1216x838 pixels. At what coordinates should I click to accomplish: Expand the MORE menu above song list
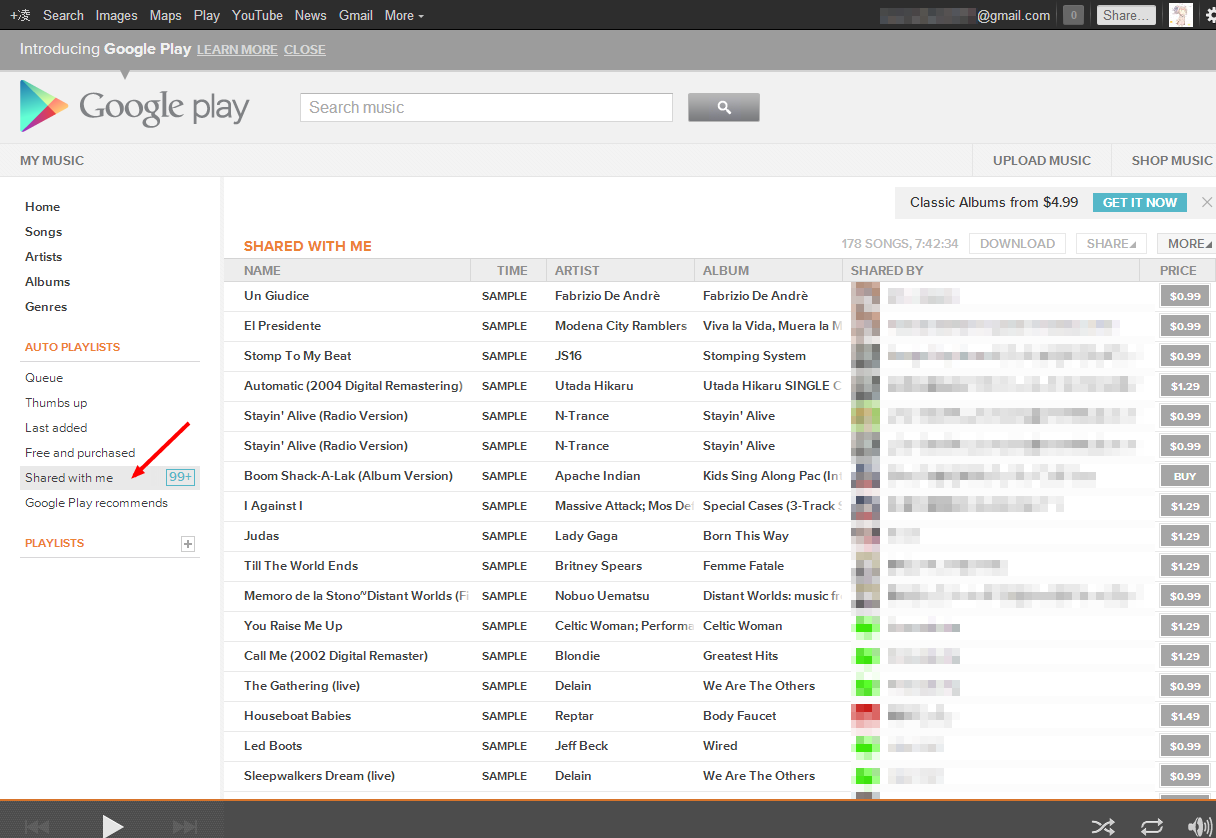pos(1188,243)
